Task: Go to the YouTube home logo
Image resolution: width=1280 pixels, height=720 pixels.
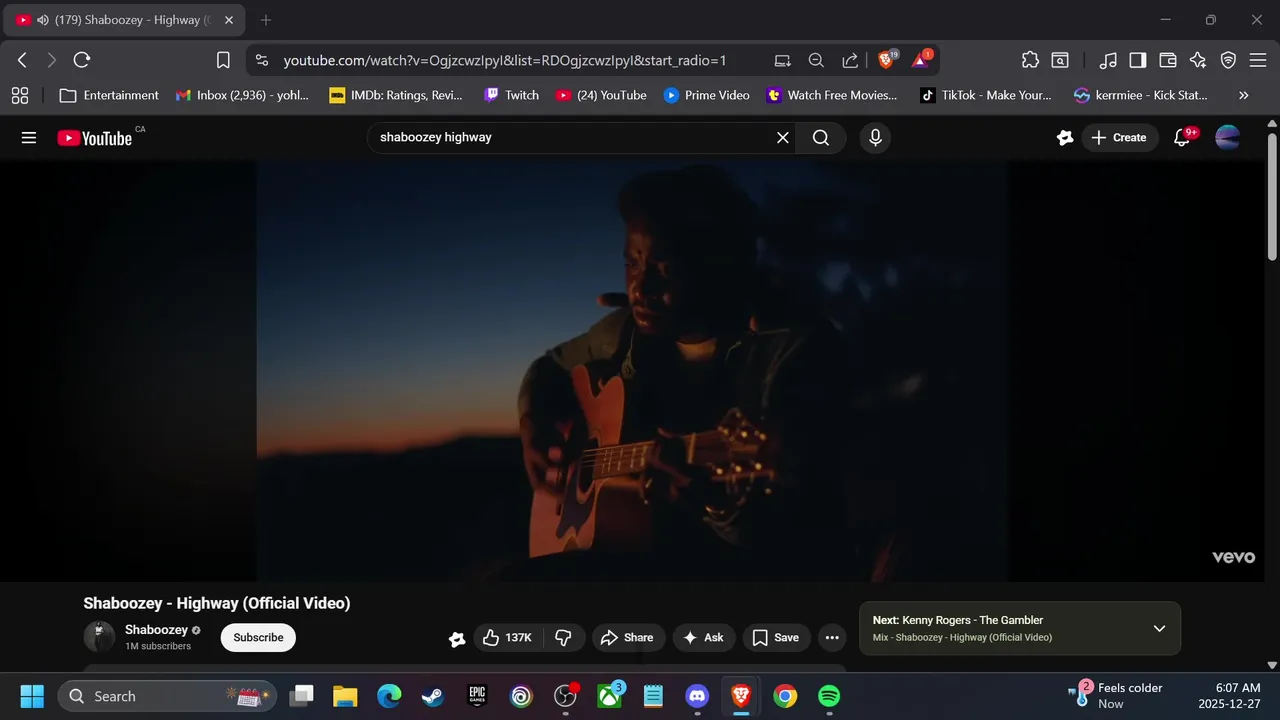Action: [95, 138]
